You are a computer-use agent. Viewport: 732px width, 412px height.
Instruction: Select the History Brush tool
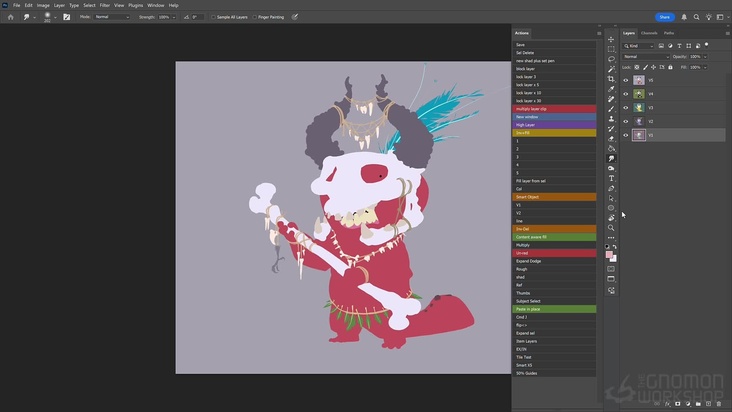(611, 129)
